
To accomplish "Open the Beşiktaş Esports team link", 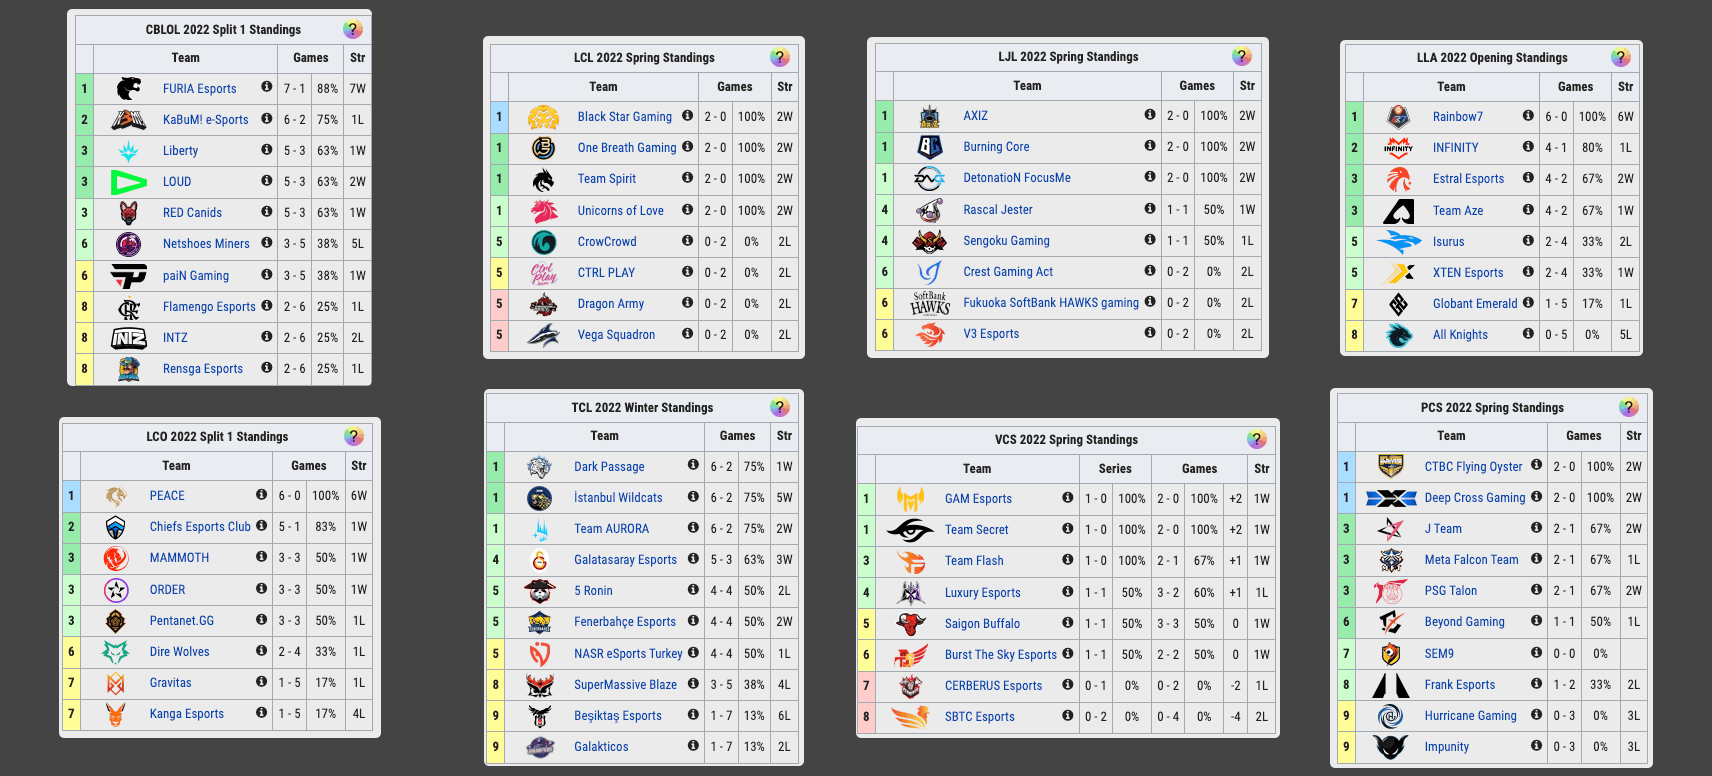I will 618,716.
